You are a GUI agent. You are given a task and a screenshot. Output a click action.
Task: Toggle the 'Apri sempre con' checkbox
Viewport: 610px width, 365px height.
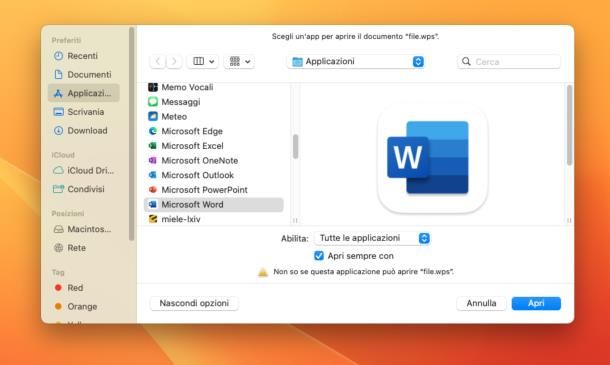tap(319, 256)
